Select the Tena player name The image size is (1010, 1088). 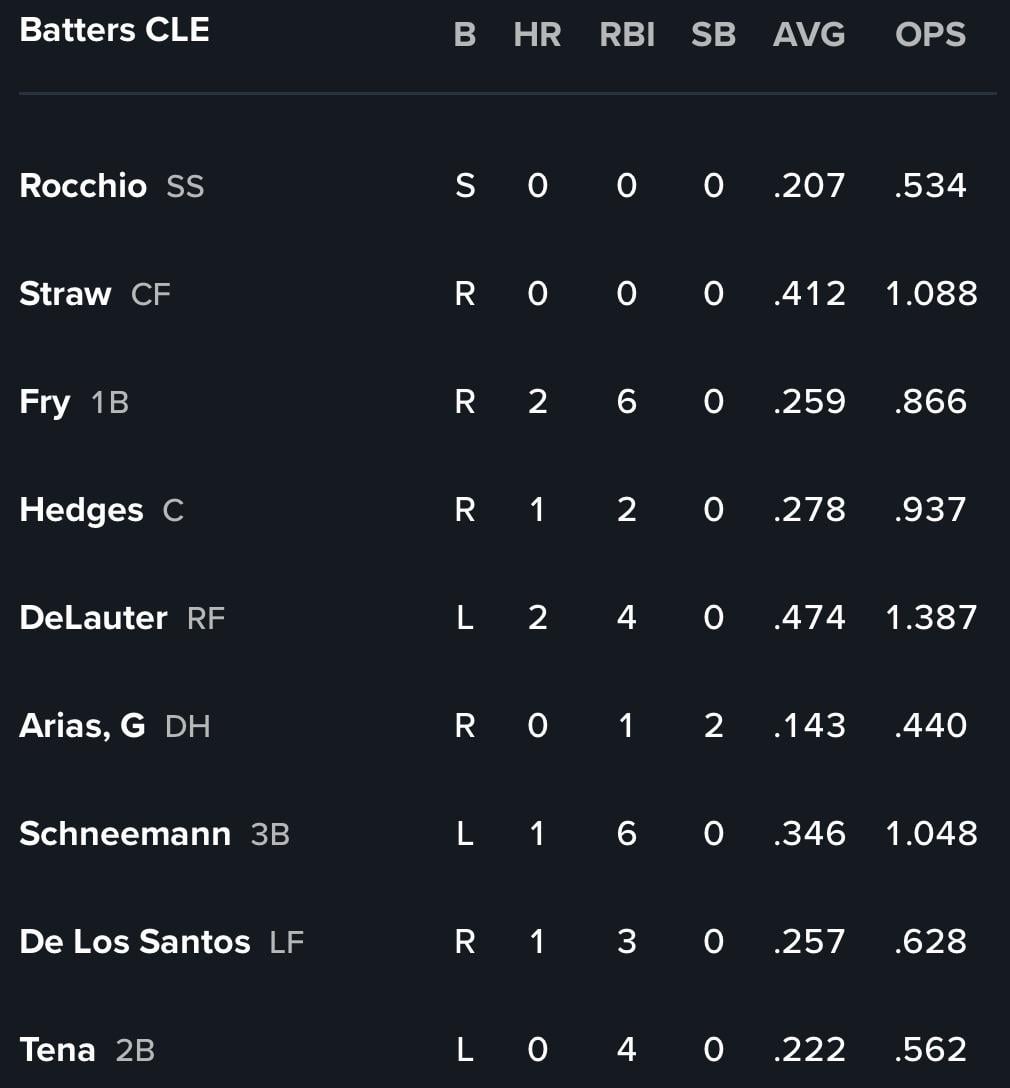(58, 1050)
